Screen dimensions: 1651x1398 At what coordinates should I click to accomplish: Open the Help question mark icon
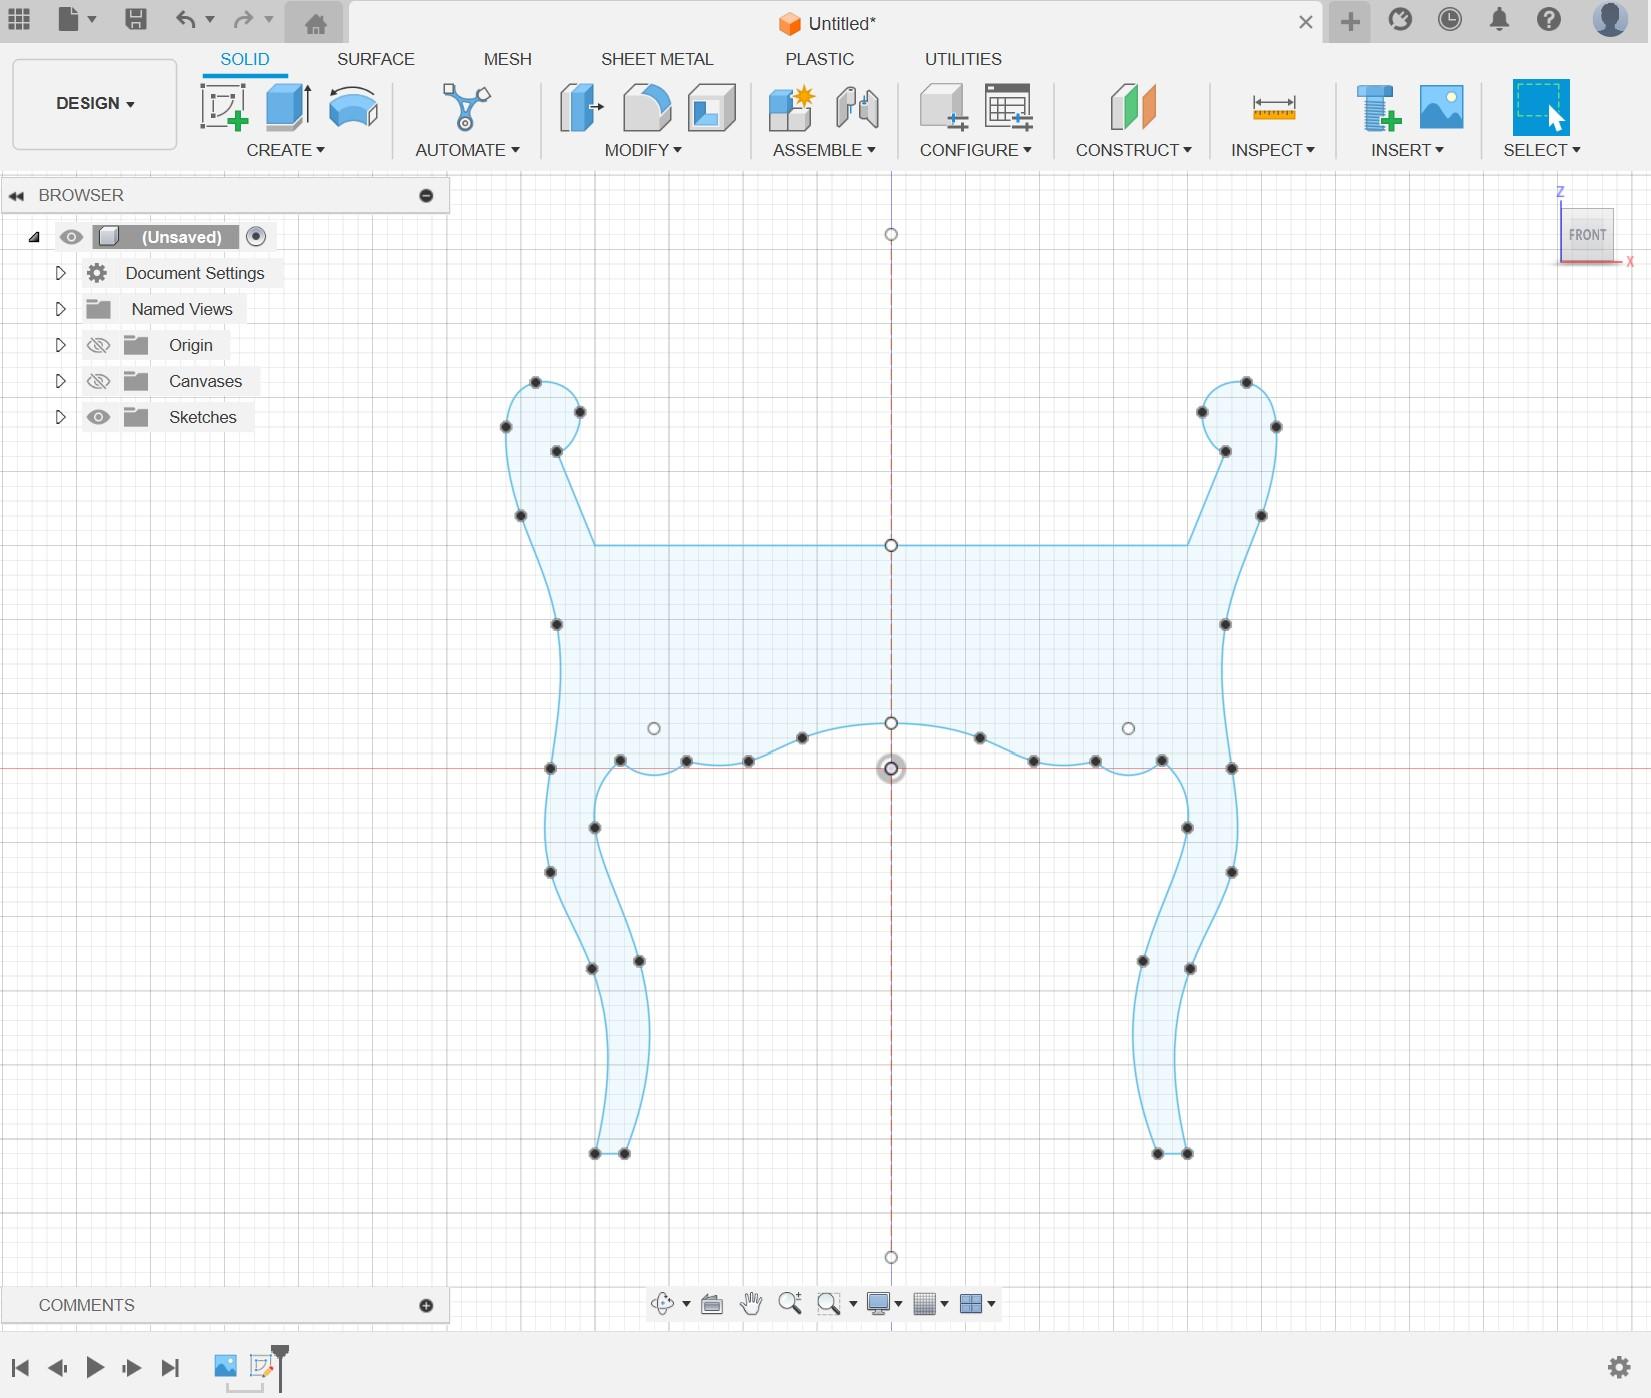(x=1549, y=19)
